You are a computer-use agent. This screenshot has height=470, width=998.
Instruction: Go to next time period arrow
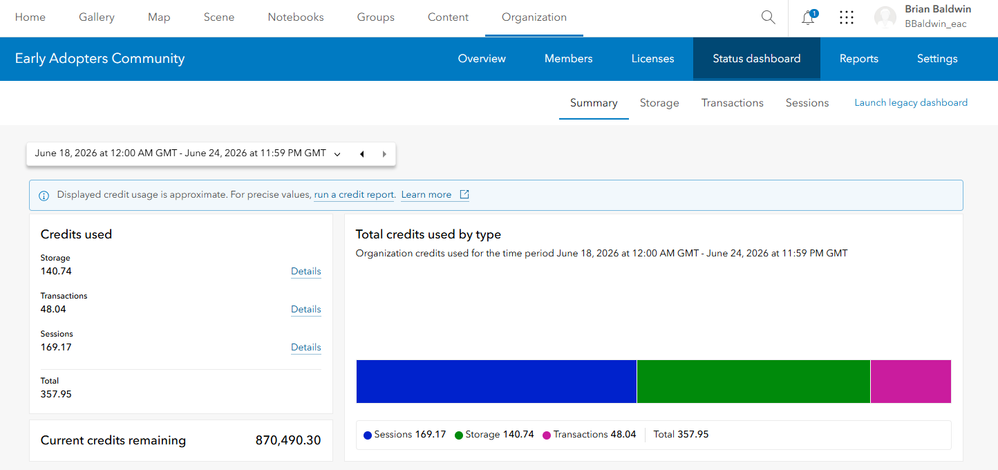coord(384,154)
